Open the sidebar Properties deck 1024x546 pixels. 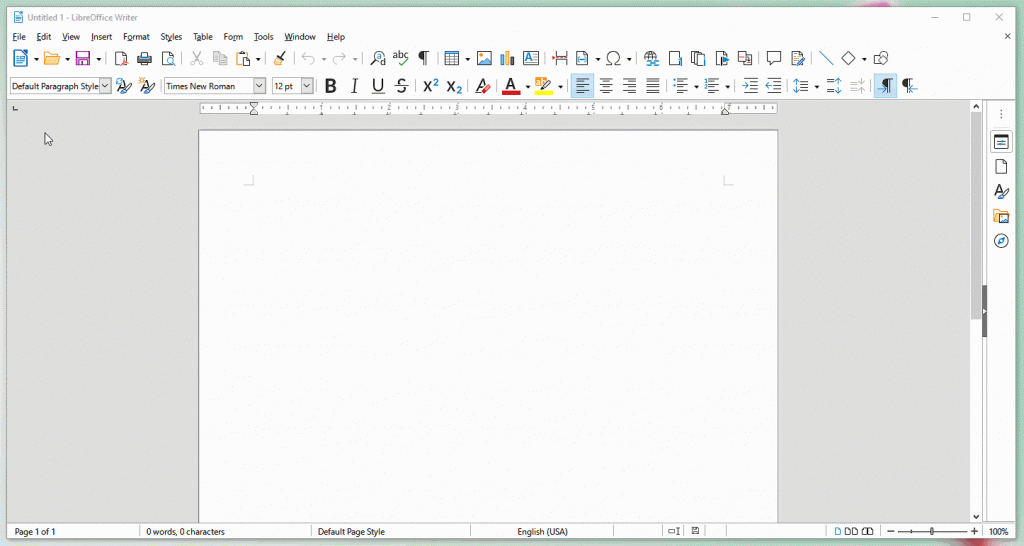(x=1001, y=142)
